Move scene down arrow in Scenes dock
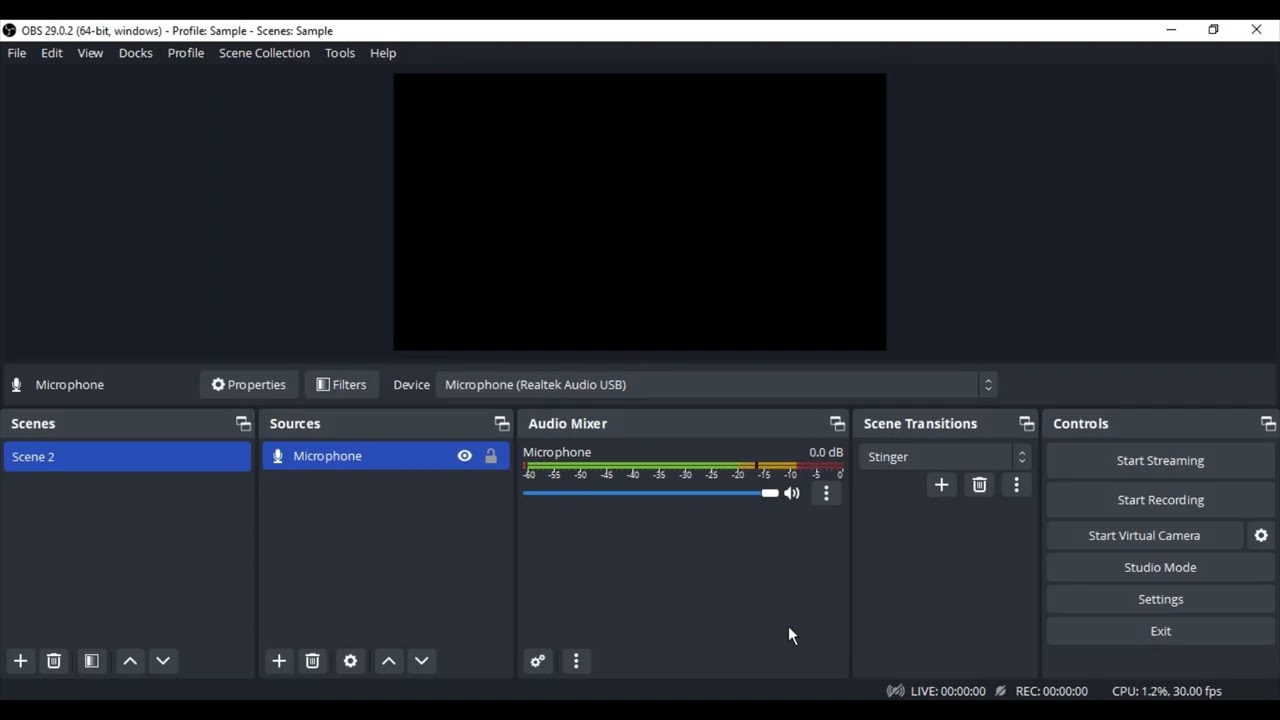This screenshot has width=1280, height=720. pos(163,661)
